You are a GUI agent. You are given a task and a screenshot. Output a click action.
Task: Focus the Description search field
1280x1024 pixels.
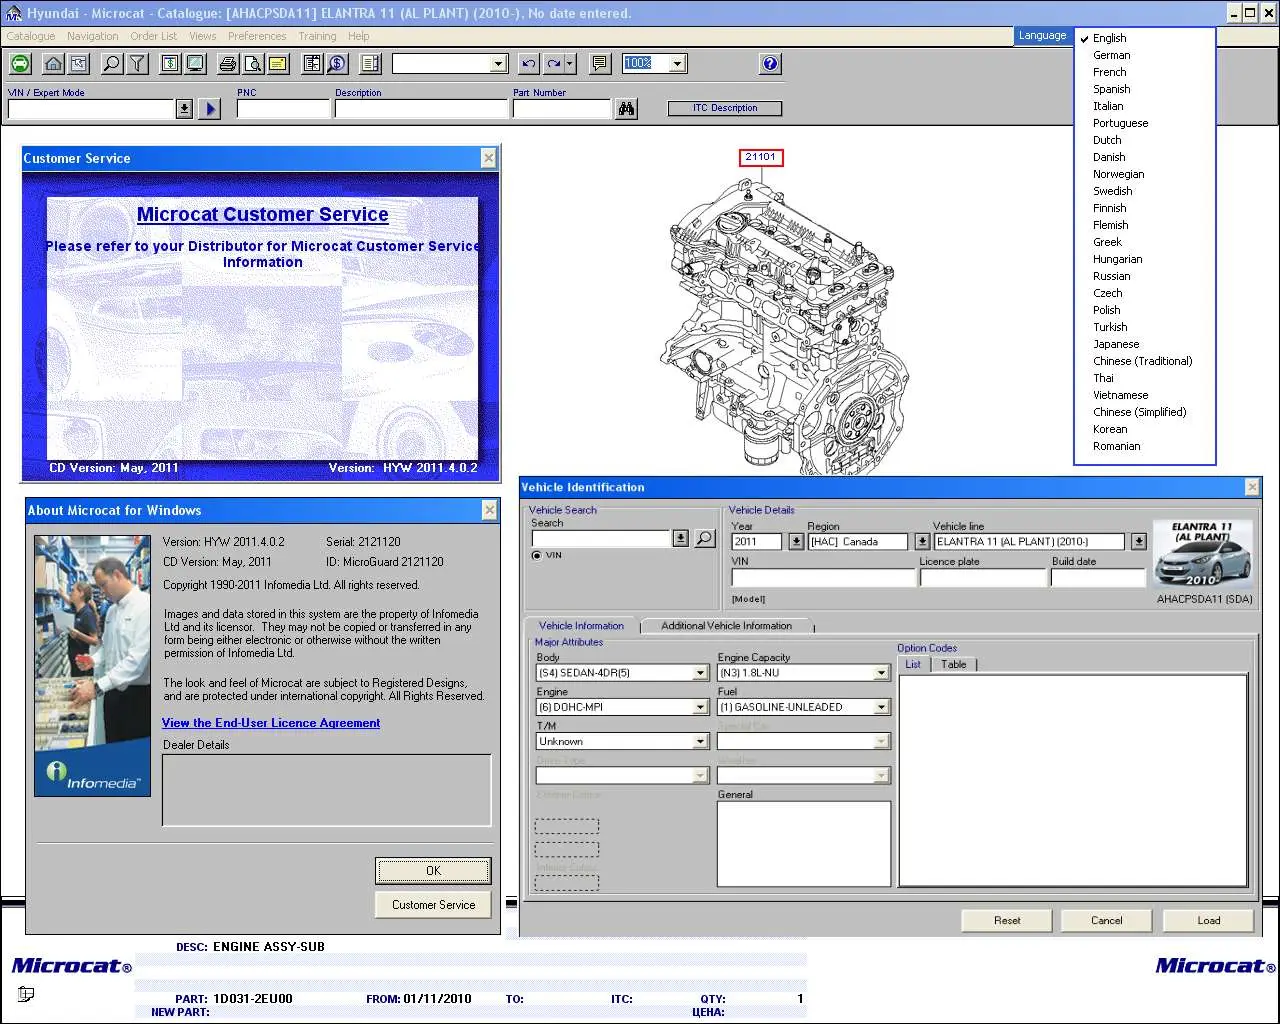pyautogui.click(x=421, y=109)
